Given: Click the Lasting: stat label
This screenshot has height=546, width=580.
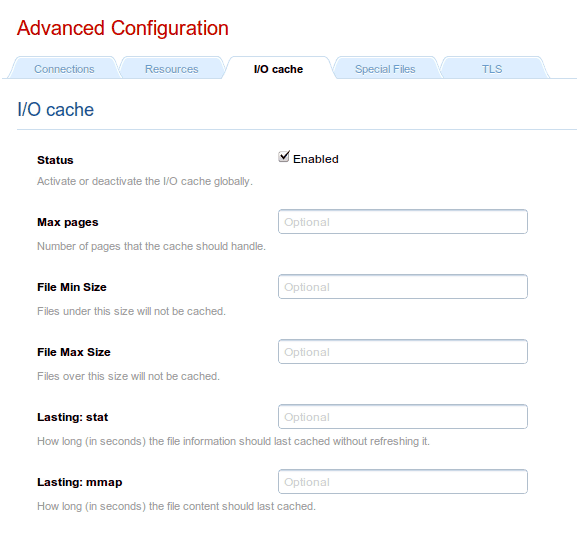Looking at the screenshot, I should click(72, 417).
